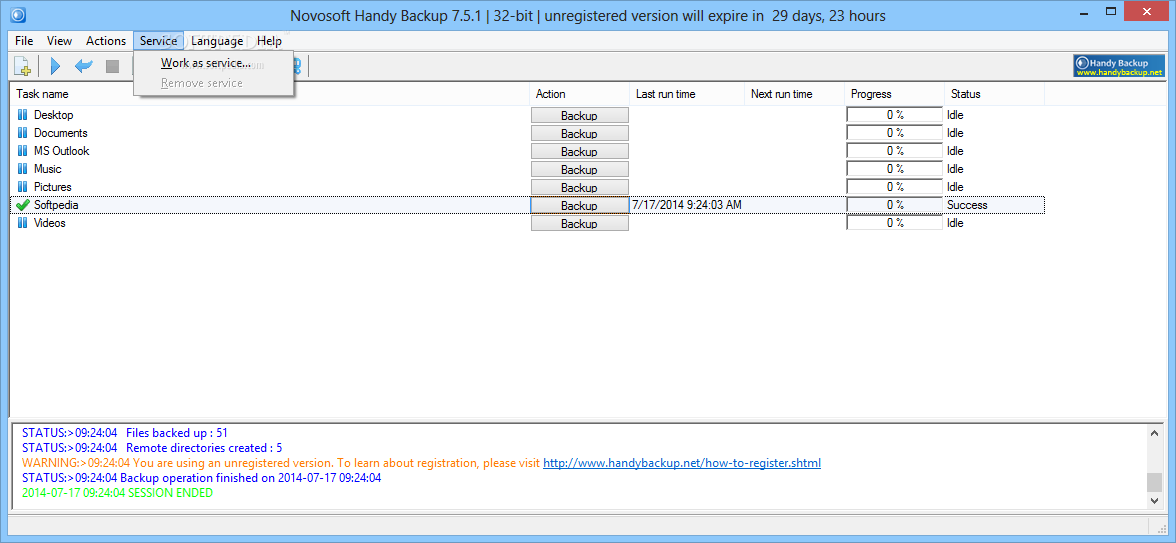Click the Action column header
Viewport: 1176px width, 543px height.
(579, 94)
